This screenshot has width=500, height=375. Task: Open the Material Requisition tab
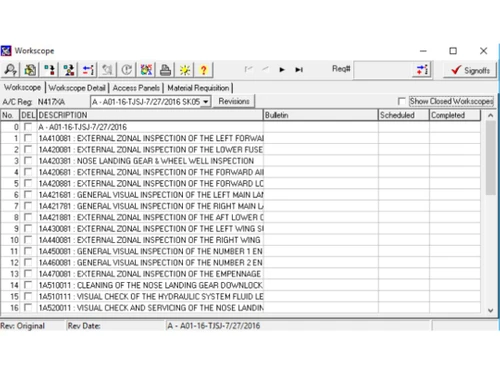point(198,88)
